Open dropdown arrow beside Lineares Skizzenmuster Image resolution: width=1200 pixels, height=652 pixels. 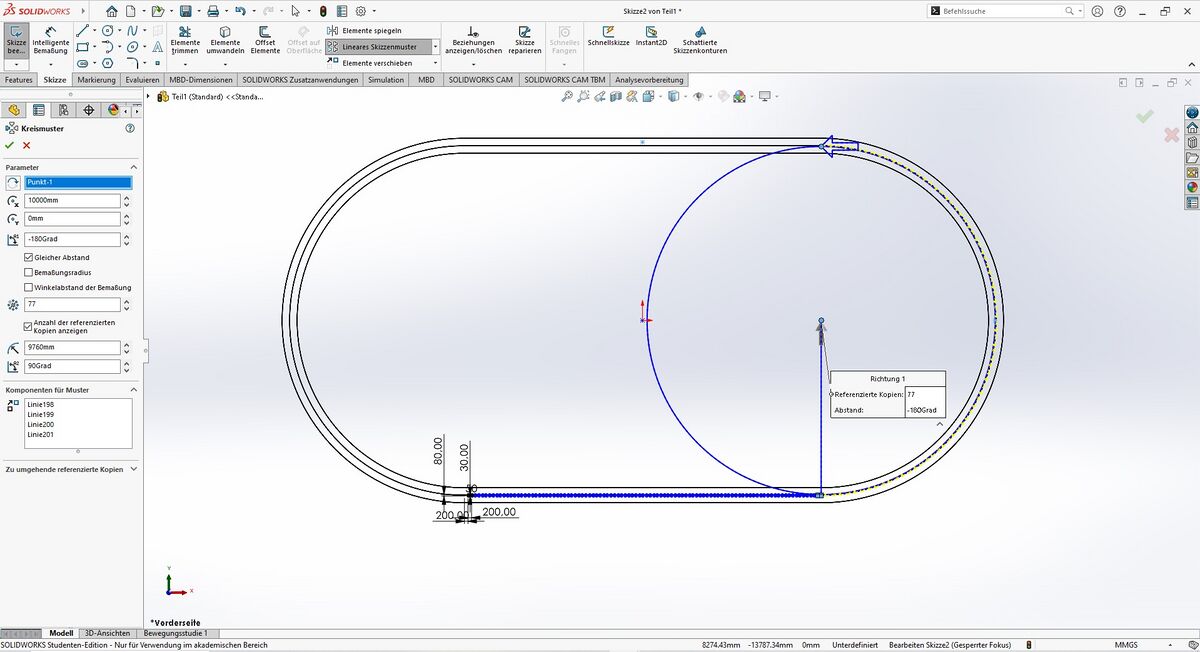(x=436, y=47)
